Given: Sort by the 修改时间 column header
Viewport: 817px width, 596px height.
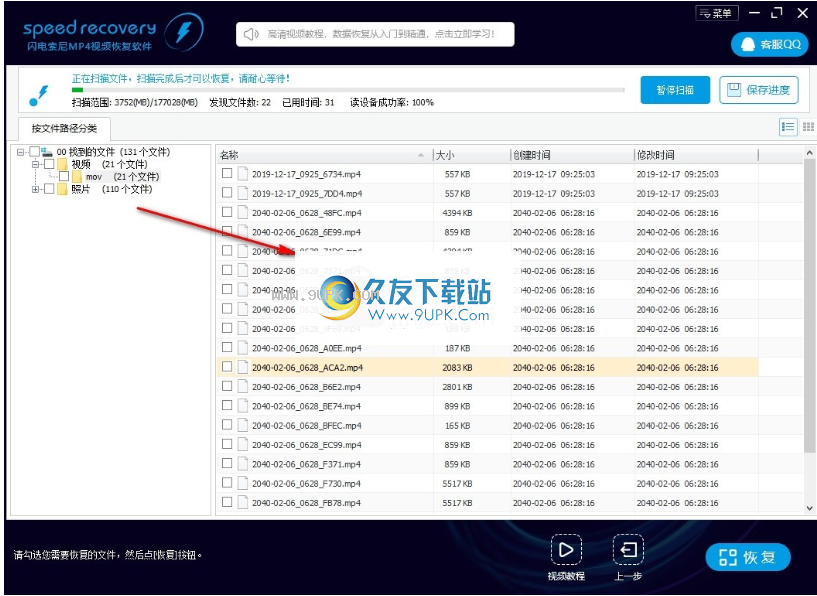Looking at the screenshot, I should click(697, 155).
